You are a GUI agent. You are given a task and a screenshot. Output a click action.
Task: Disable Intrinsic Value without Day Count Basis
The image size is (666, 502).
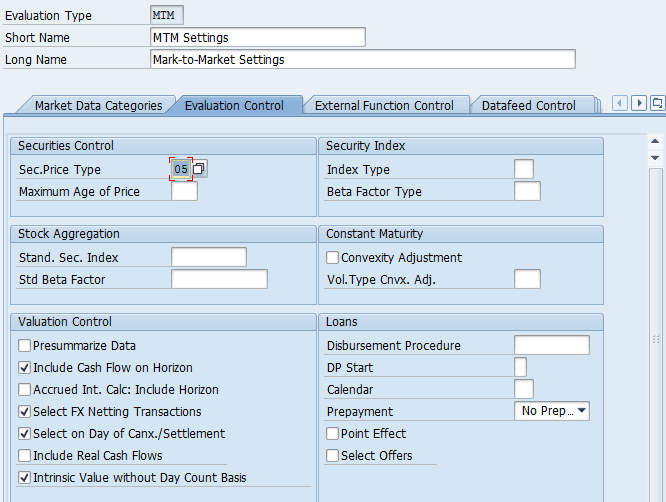pyautogui.click(x=25, y=478)
